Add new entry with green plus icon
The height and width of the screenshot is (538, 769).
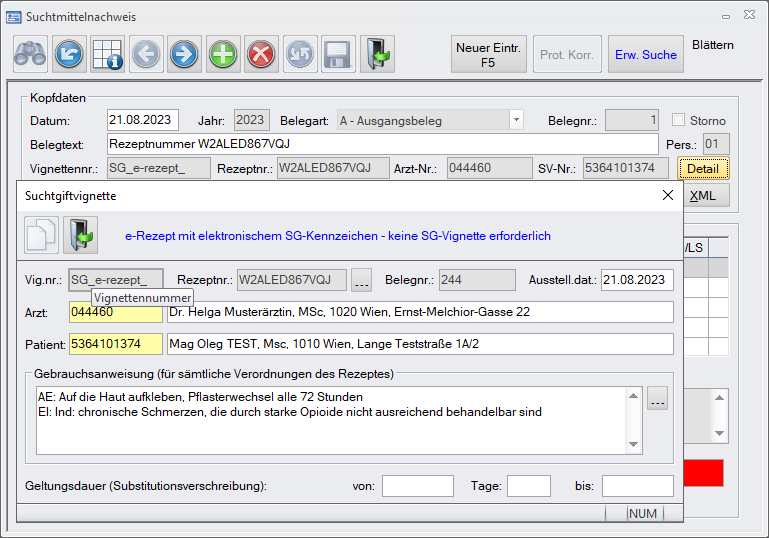click(222, 54)
